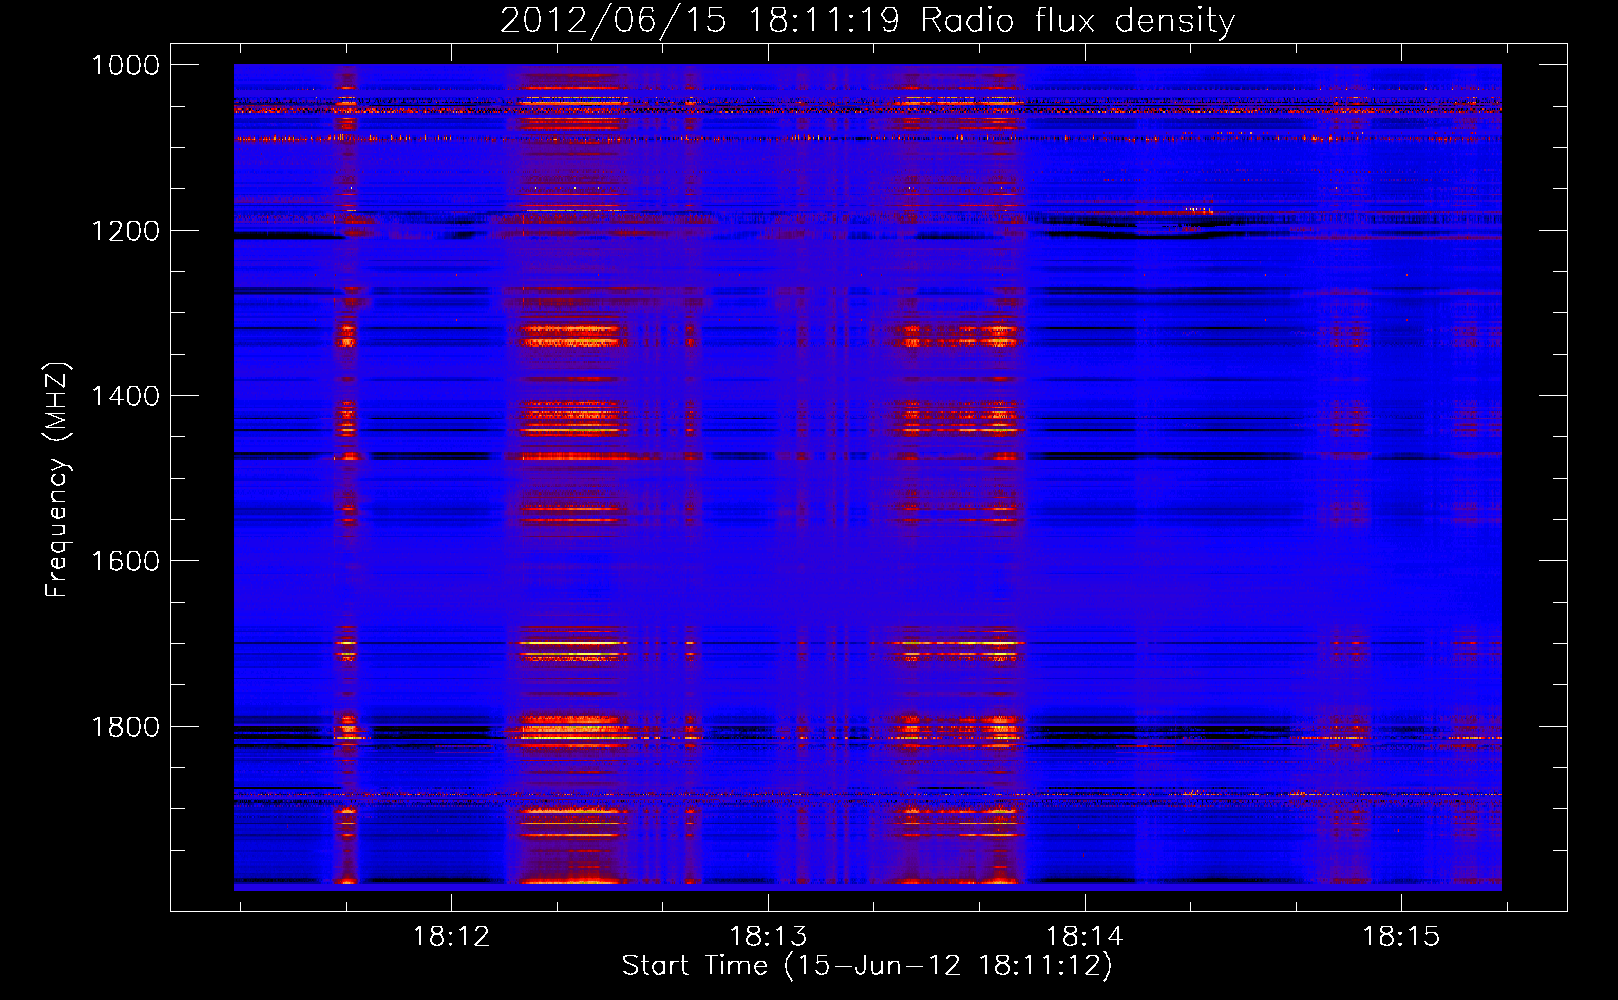Click the 1800 frequency axis label
Screen dimensions: 1618x1000
coord(125,727)
